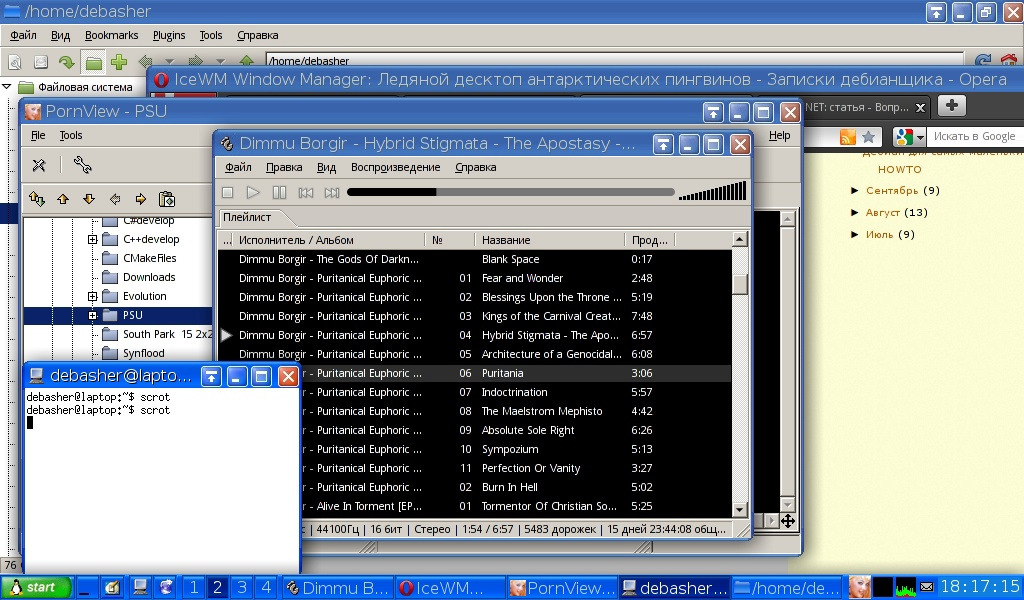Open the Воспроизведение menu in player
The height and width of the screenshot is (600, 1024).
[x=395, y=167]
